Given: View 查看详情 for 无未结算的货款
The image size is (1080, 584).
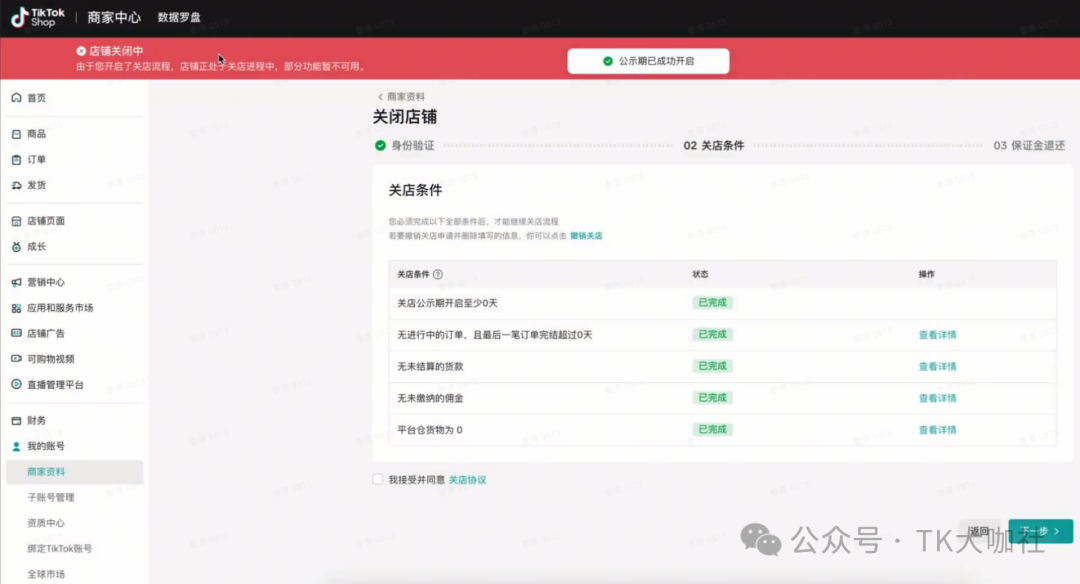Looking at the screenshot, I should coord(937,367).
